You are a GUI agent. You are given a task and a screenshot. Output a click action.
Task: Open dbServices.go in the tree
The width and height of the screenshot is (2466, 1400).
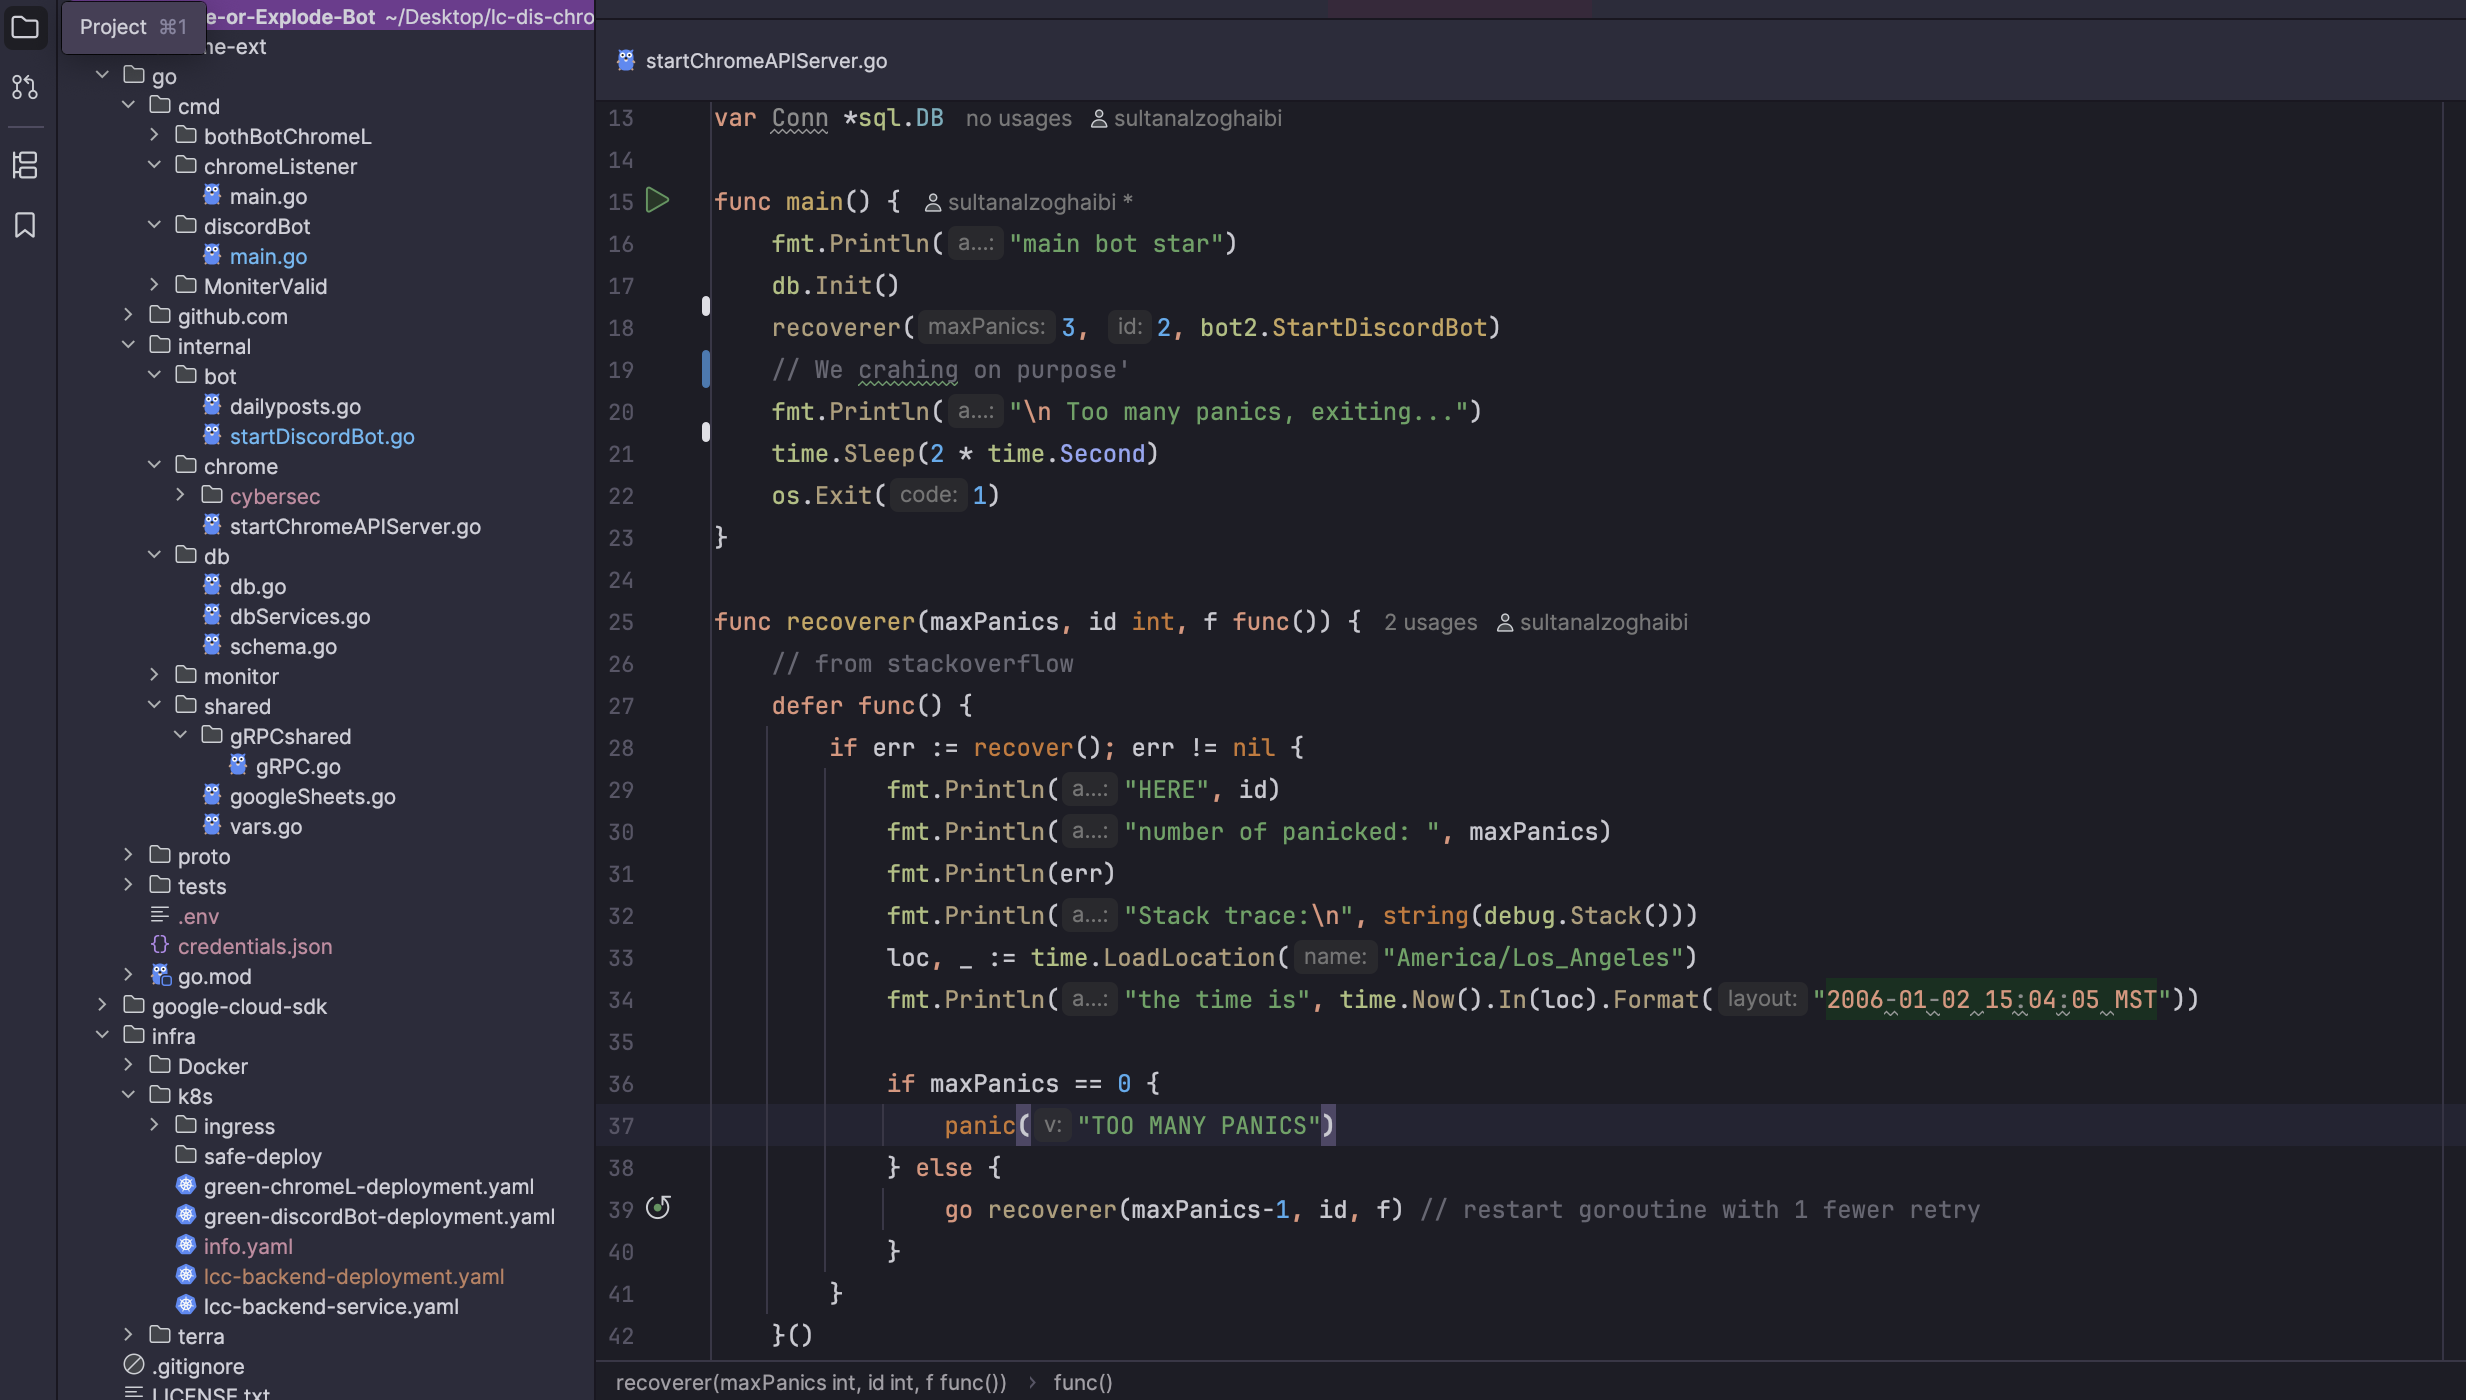coord(300,616)
